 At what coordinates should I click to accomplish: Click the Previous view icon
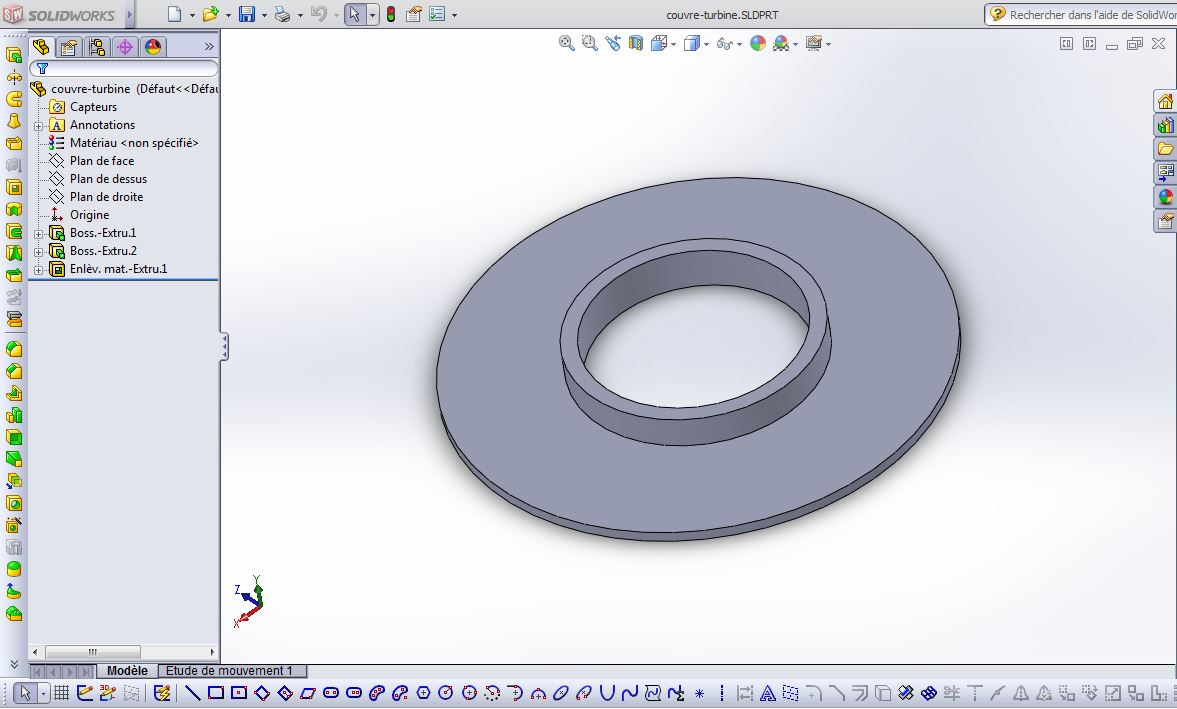click(x=613, y=44)
